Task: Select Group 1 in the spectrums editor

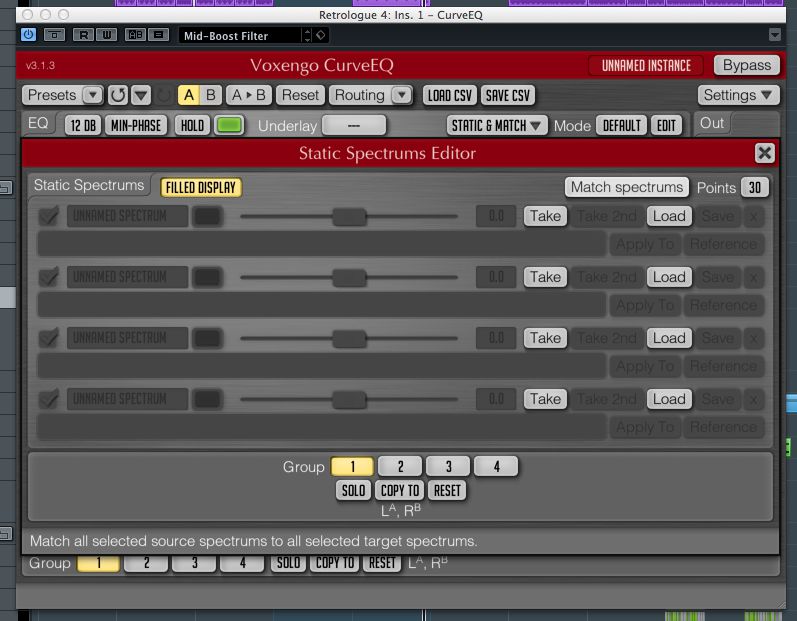Action: pos(352,466)
